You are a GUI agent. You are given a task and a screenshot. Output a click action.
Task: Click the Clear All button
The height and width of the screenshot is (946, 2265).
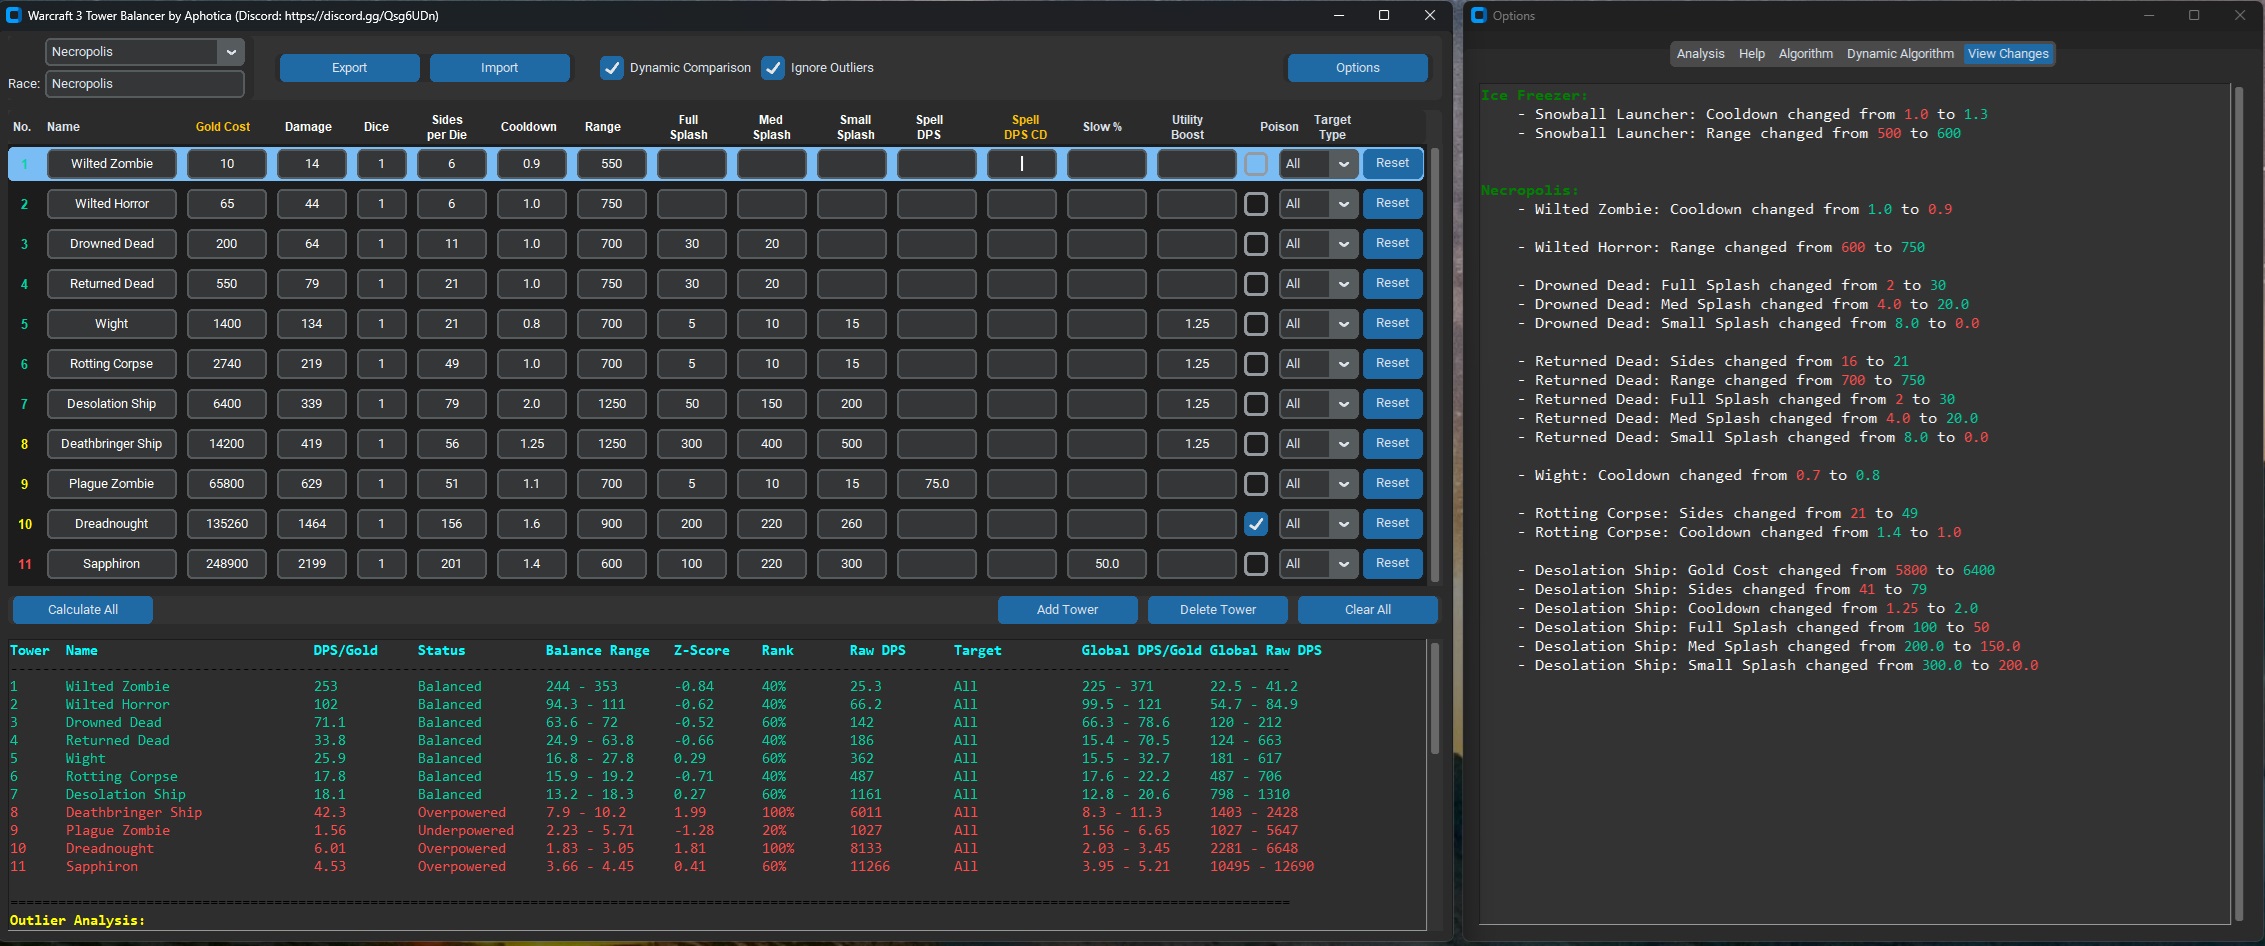click(1367, 610)
